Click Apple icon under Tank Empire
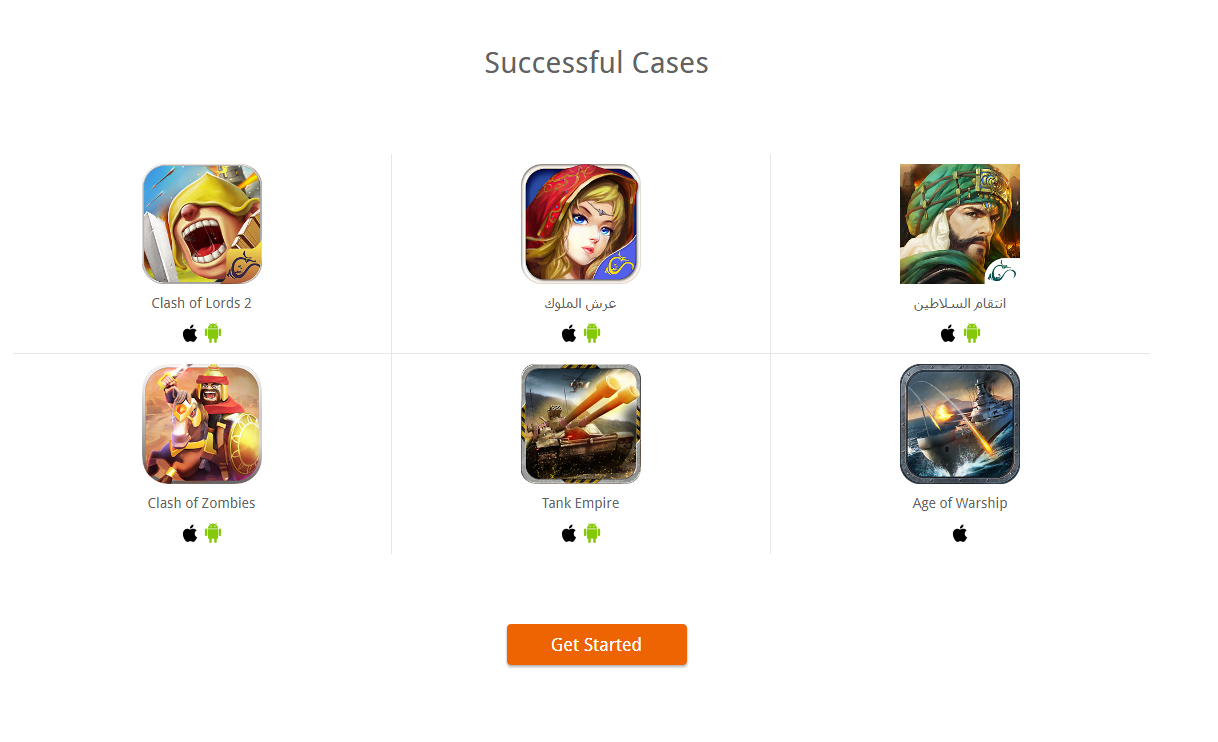The width and height of the screenshot is (1218, 742). [x=569, y=533]
